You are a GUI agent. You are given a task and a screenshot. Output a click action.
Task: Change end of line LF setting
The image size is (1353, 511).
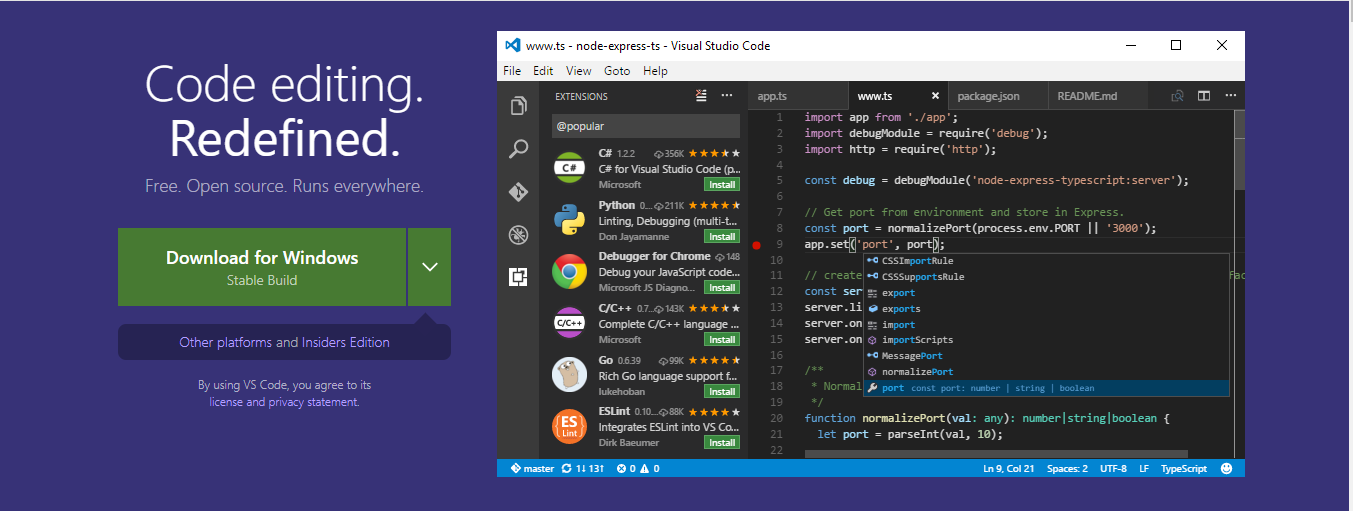pos(1144,468)
